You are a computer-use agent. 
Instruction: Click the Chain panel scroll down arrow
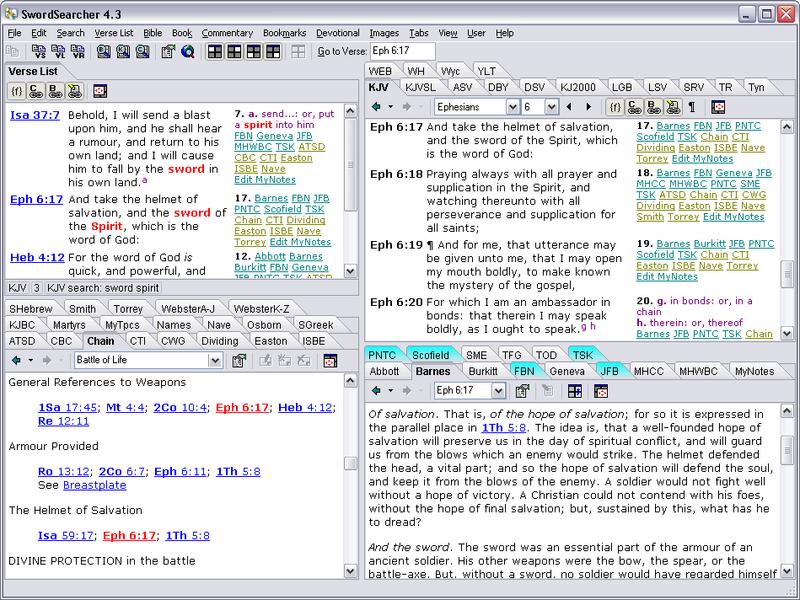(351, 571)
